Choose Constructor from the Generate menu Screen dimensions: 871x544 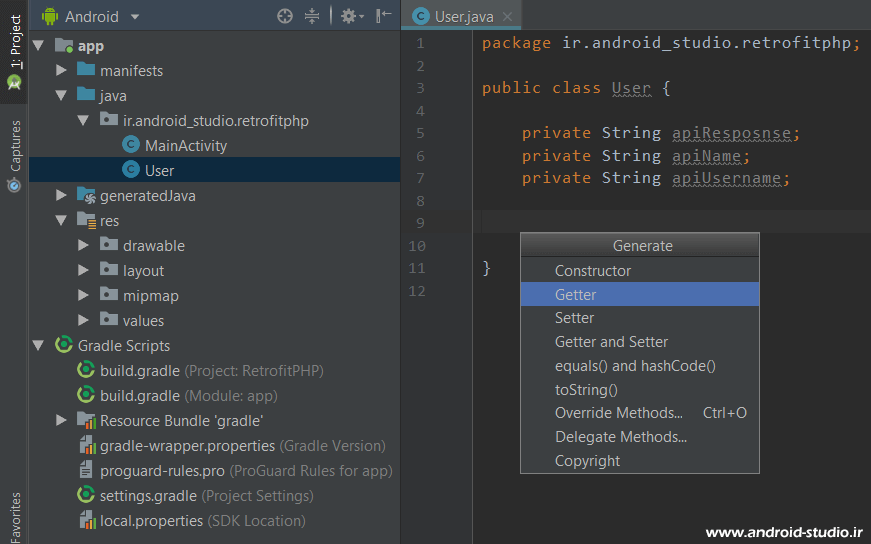coord(640,271)
